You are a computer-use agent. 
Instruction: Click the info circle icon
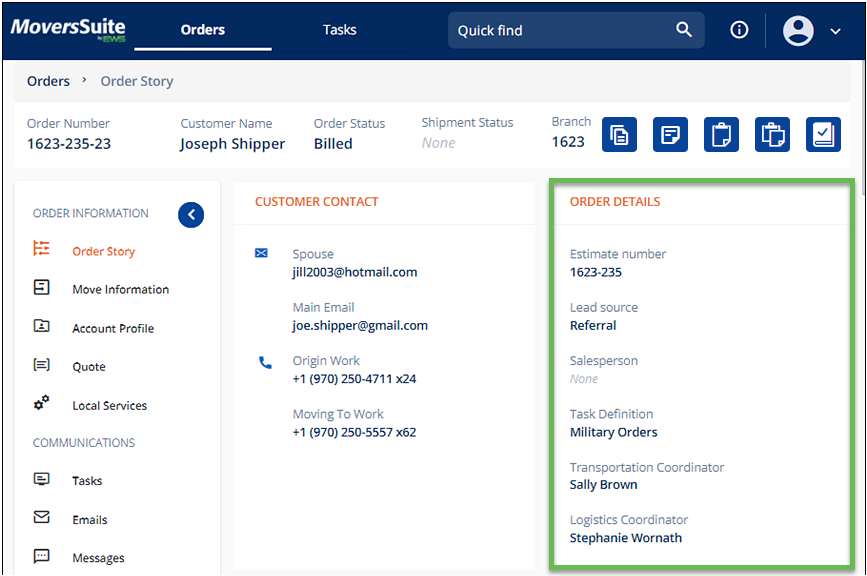point(739,30)
